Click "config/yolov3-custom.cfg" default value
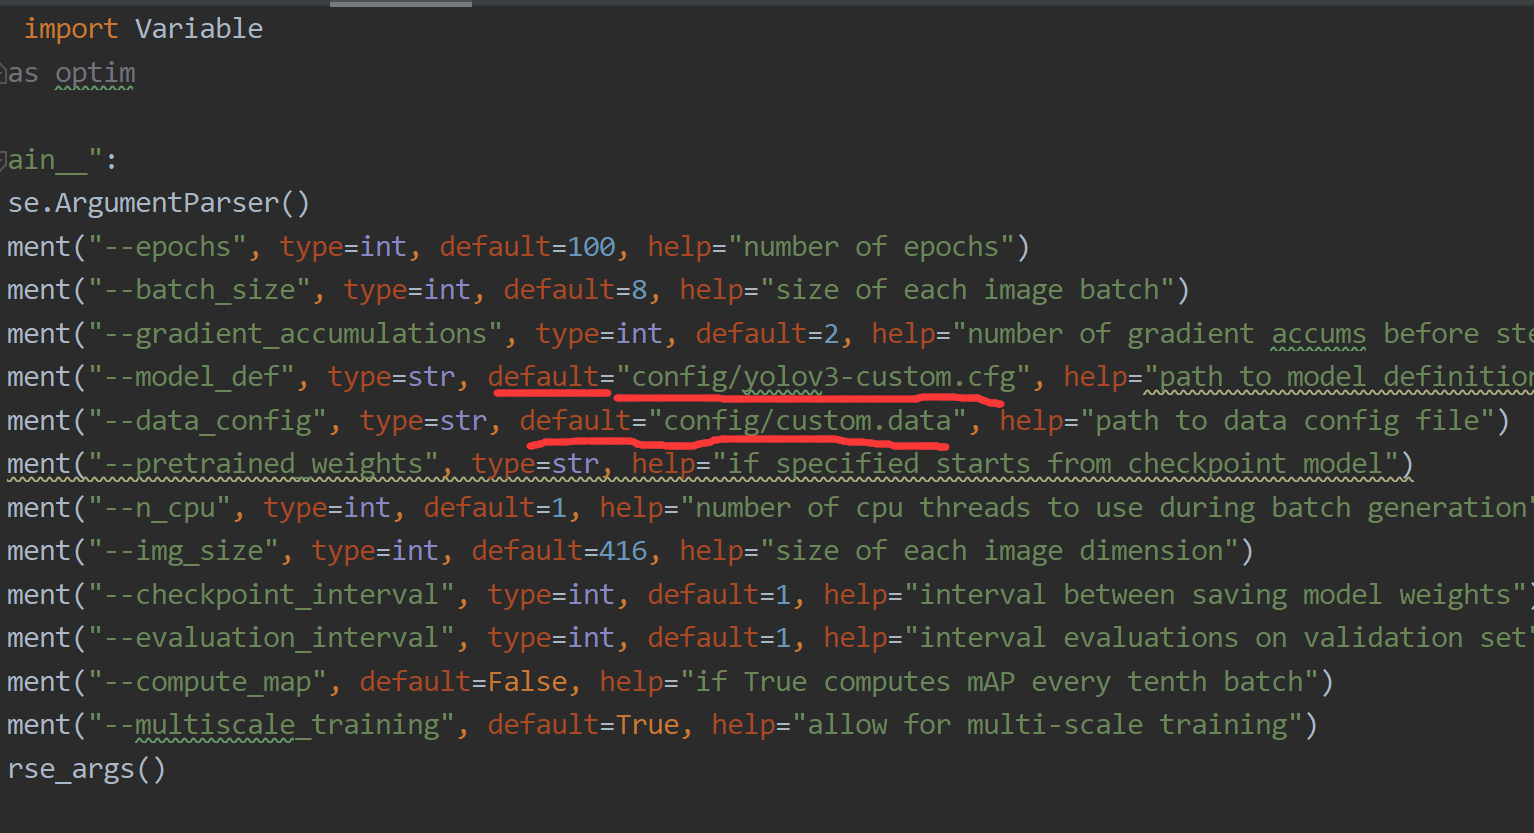Viewport: 1534px width, 833px height. pyautogui.click(x=823, y=377)
